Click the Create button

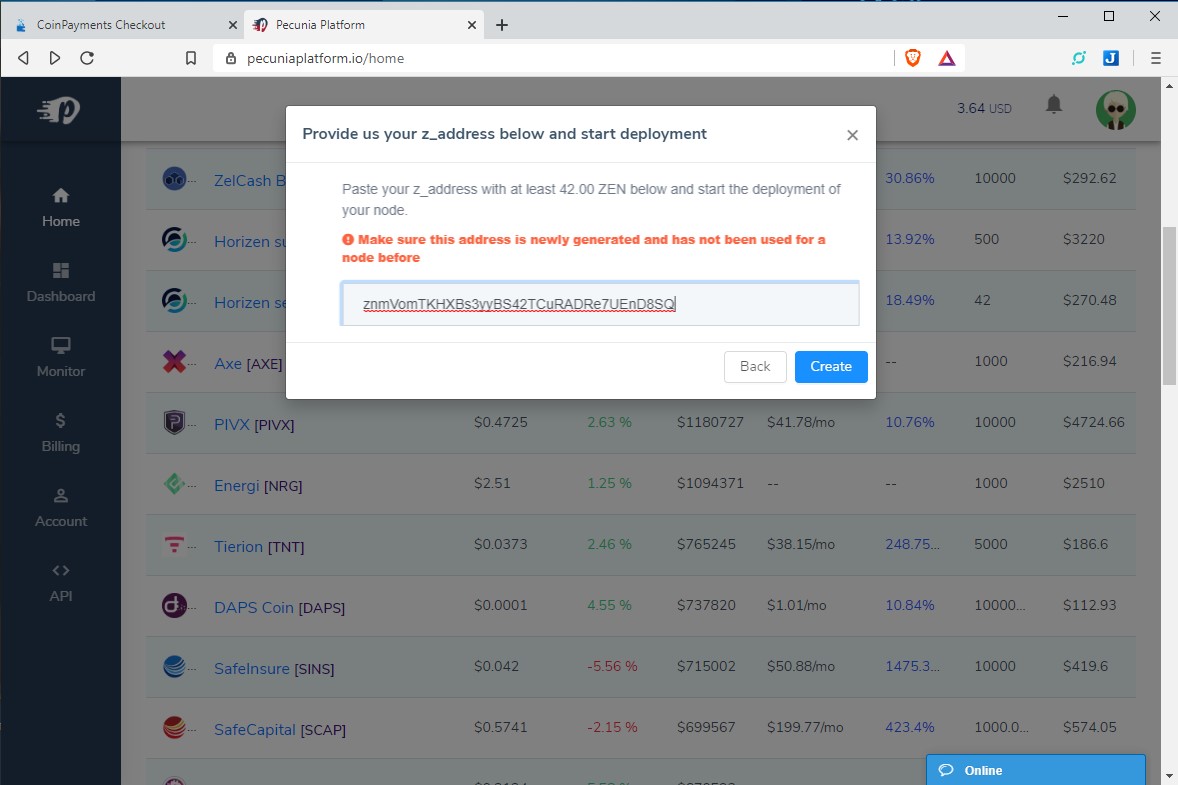[831, 367]
